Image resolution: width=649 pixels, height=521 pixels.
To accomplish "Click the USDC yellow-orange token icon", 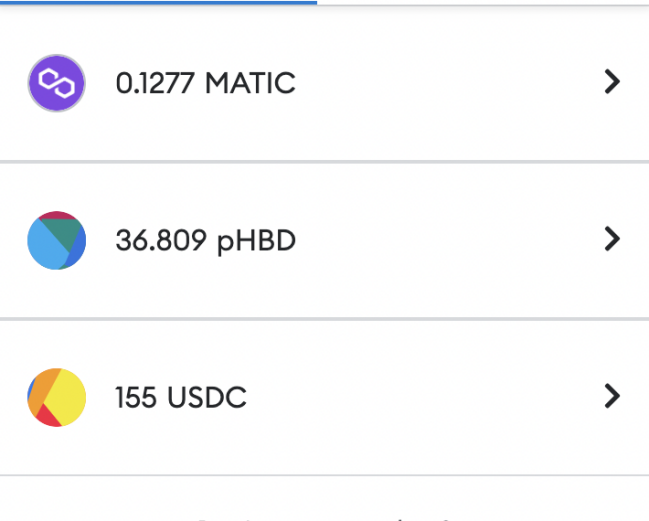I will [x=57, y=397].
